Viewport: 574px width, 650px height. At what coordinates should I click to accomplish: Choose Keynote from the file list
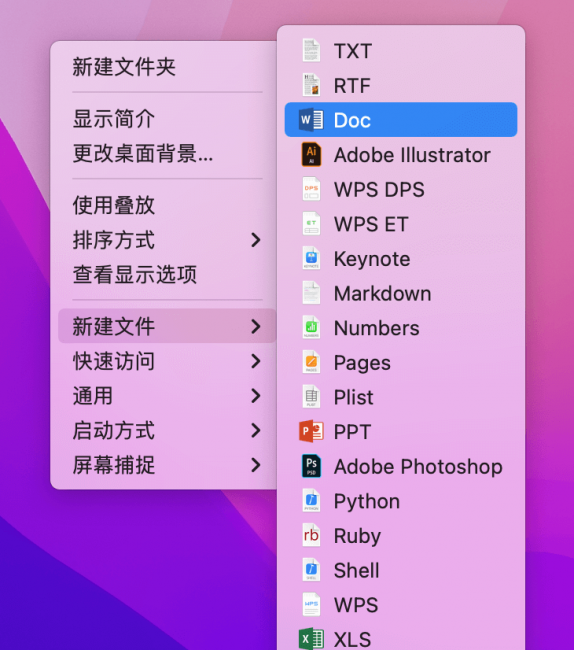401,258
